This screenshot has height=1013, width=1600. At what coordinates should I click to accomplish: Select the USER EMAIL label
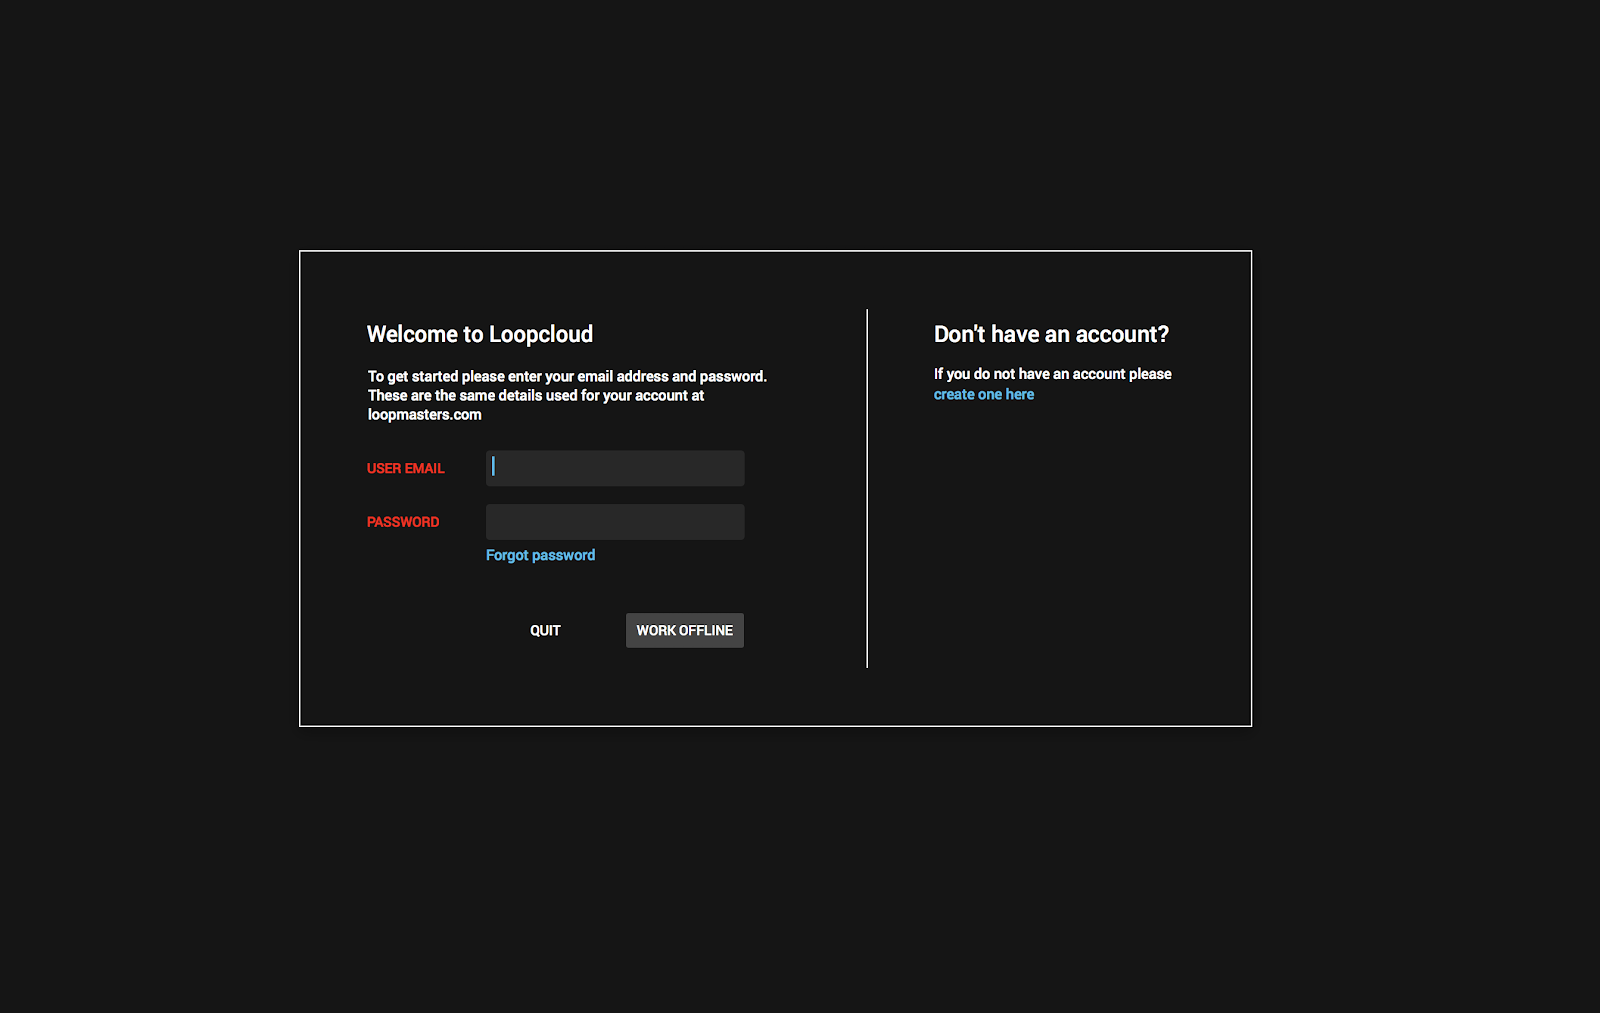405,468
